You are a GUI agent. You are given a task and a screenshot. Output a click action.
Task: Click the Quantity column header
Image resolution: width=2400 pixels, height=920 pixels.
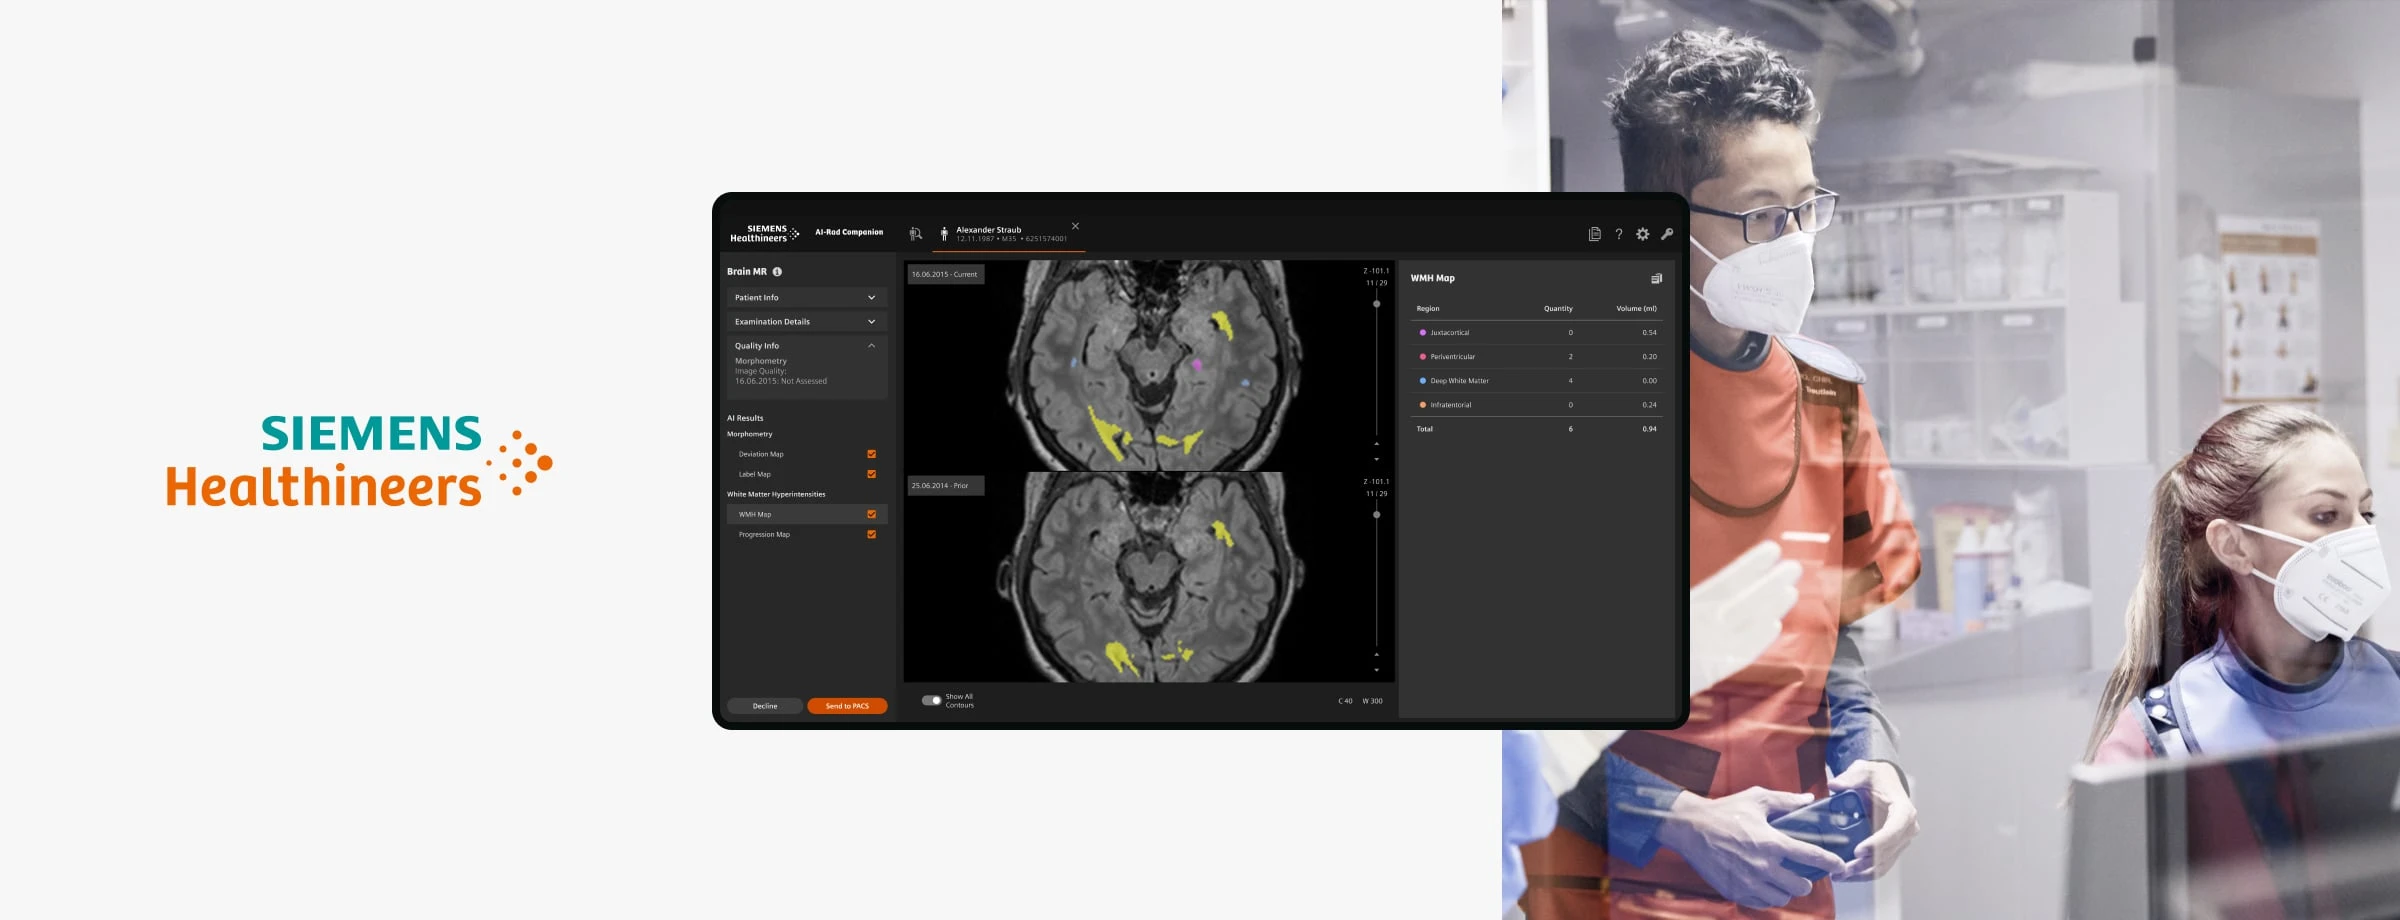tap(1558, 309)
